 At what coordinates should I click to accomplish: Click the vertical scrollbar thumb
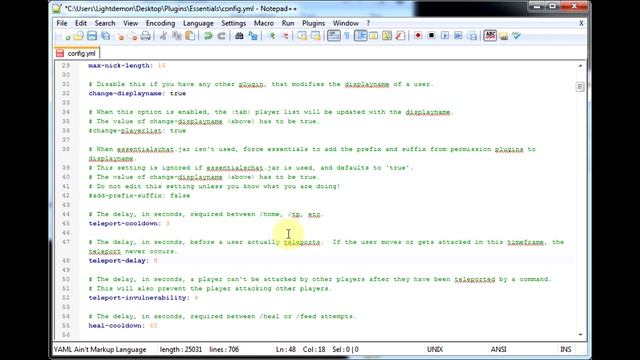580,87
